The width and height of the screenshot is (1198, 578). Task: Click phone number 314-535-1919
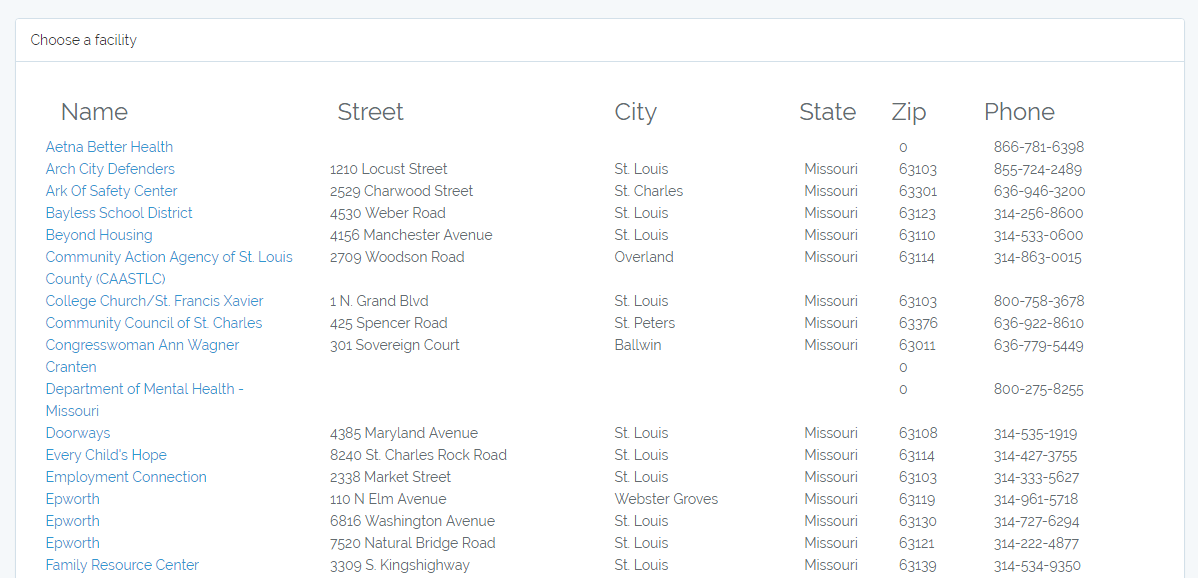pyautogui.click(x=1035, y=433)
